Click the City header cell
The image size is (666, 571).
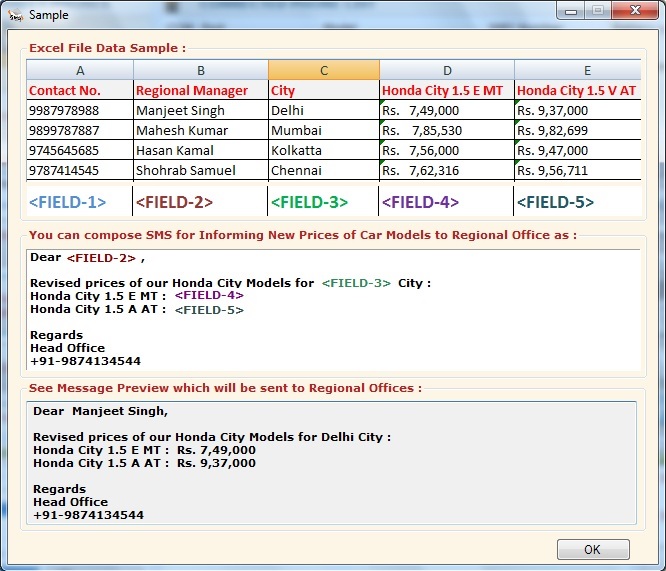point(324,90)
